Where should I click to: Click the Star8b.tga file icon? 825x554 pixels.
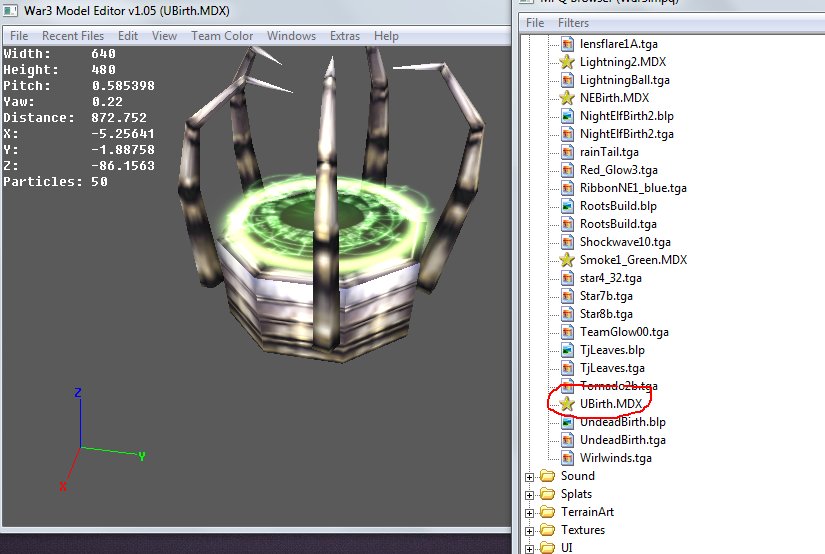[567, 314]
